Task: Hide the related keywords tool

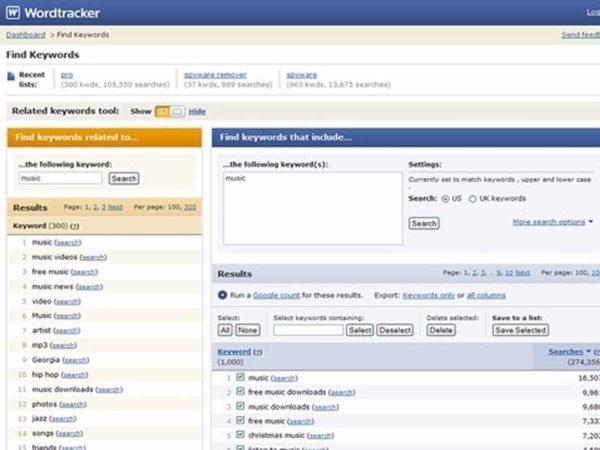Action: [x=197, y=111]
